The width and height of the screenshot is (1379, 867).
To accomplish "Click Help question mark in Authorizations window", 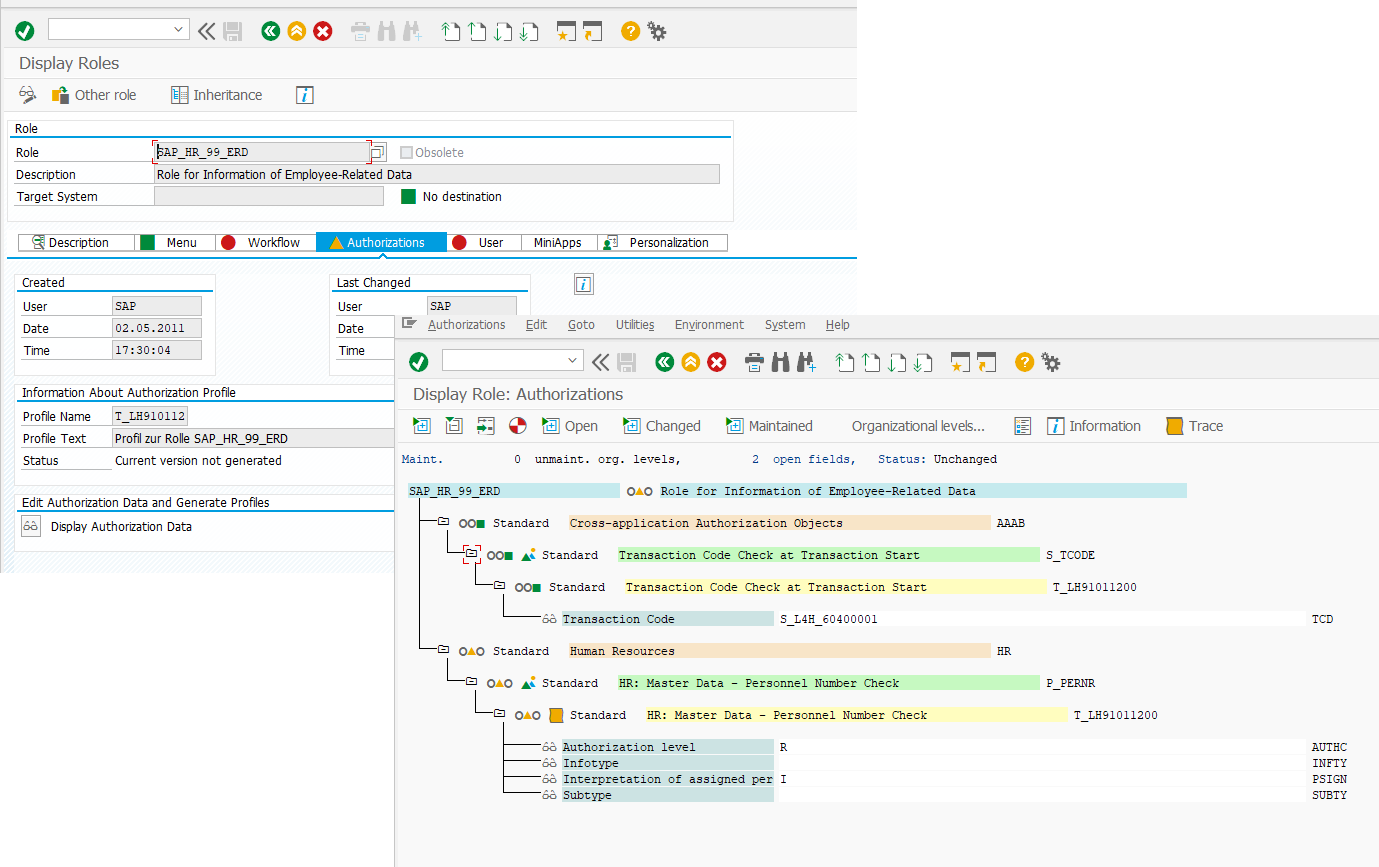I will [1024, 362].
